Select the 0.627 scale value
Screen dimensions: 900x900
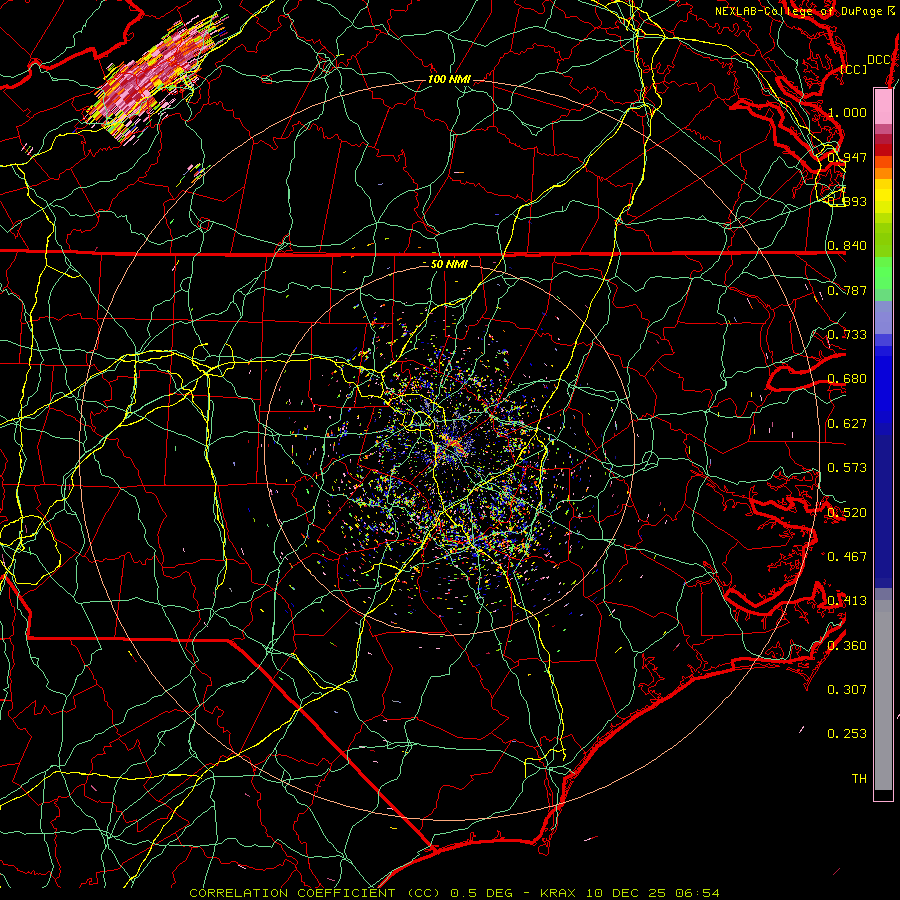coord(847,424)
